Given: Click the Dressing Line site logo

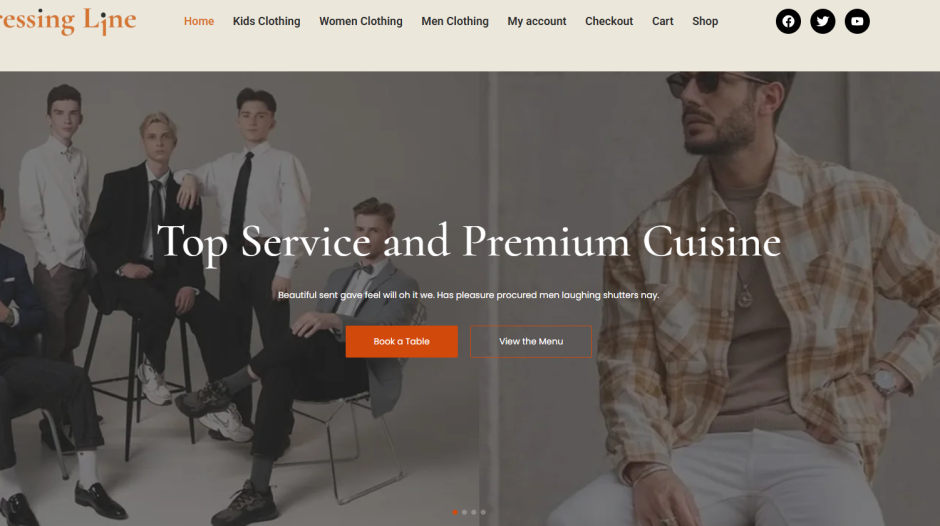Looking at the screenshot, I should click(68, 20).
